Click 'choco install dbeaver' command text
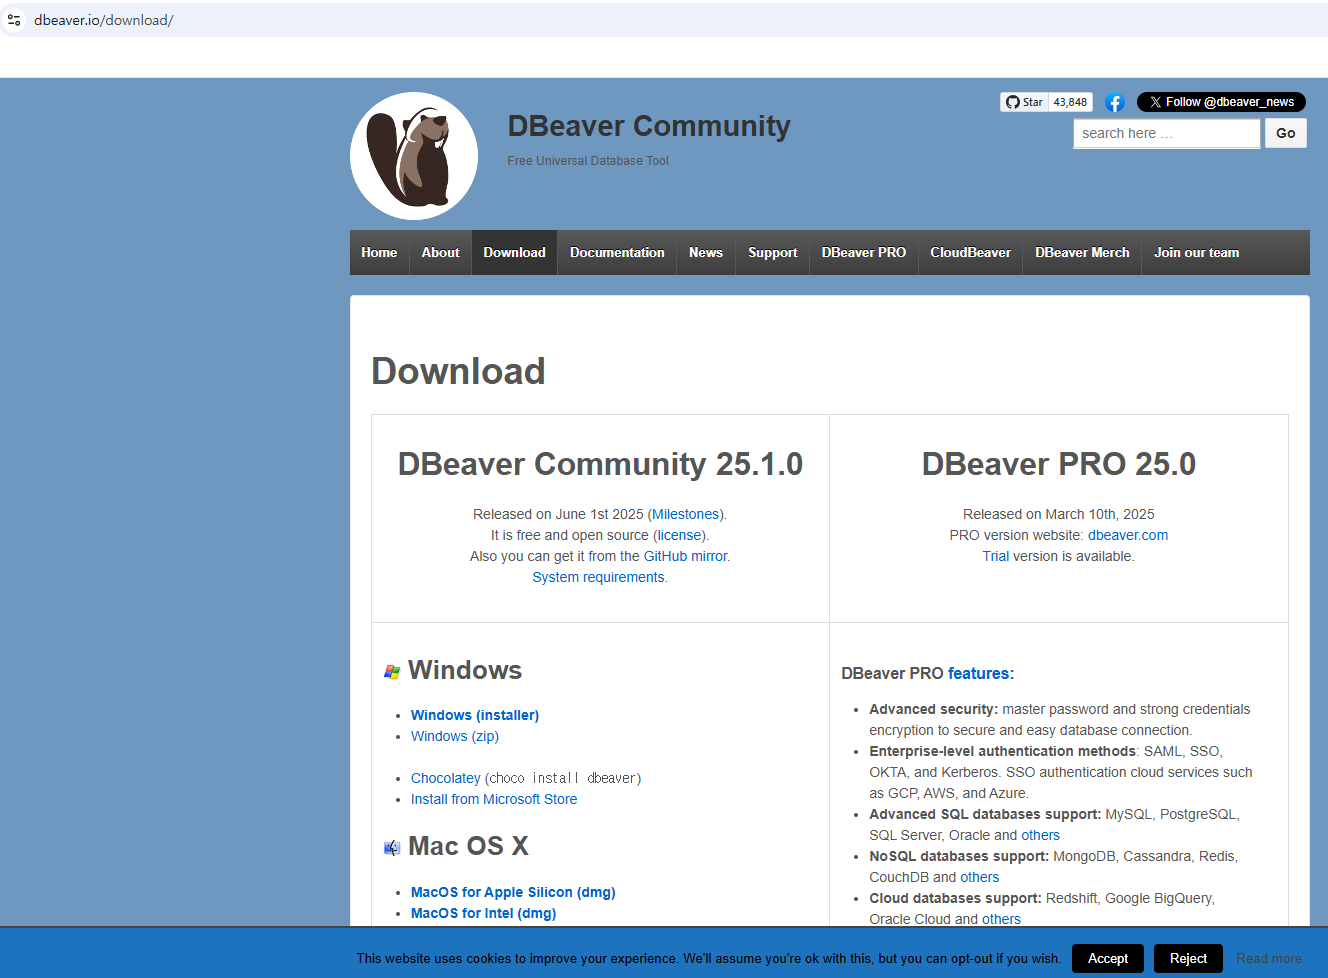The height and width of the screenshot is (978, 1328). coord(563,778)
